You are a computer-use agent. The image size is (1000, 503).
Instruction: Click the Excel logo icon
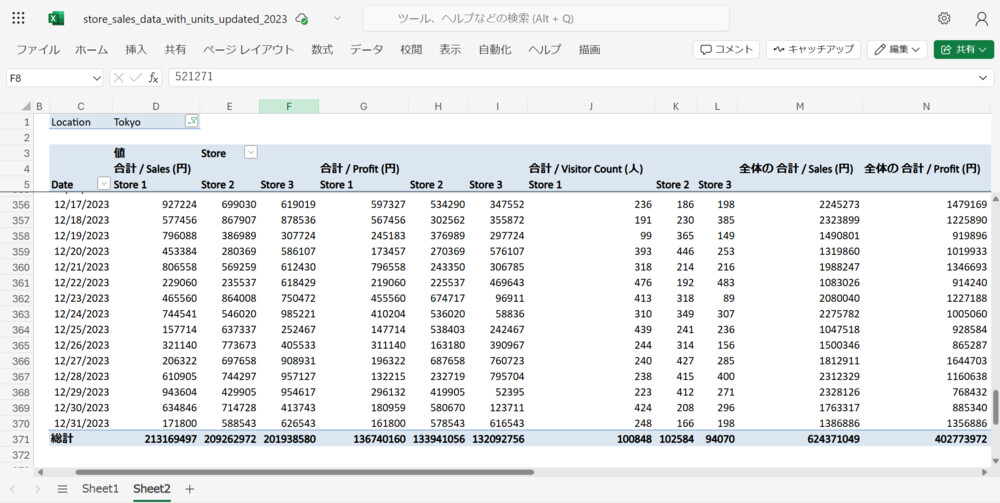coord(57,18)
